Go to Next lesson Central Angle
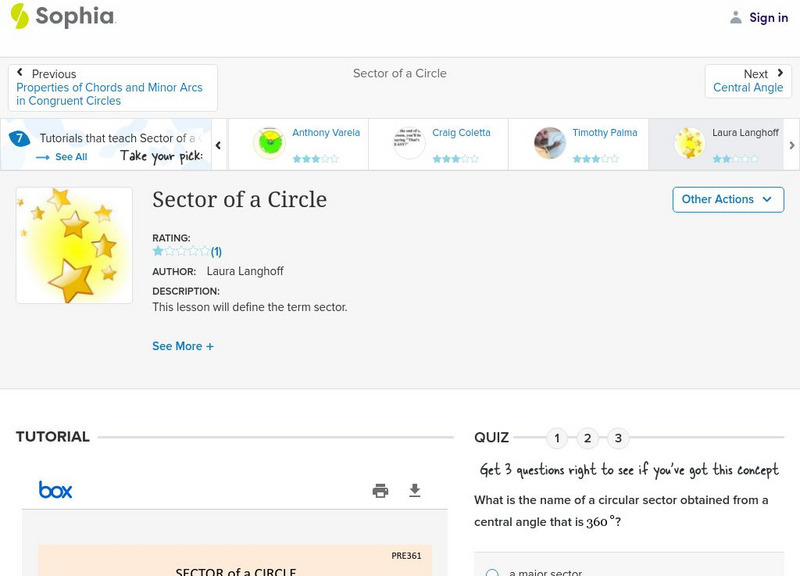Screen dimensions: 800x576 pos(748,80)
